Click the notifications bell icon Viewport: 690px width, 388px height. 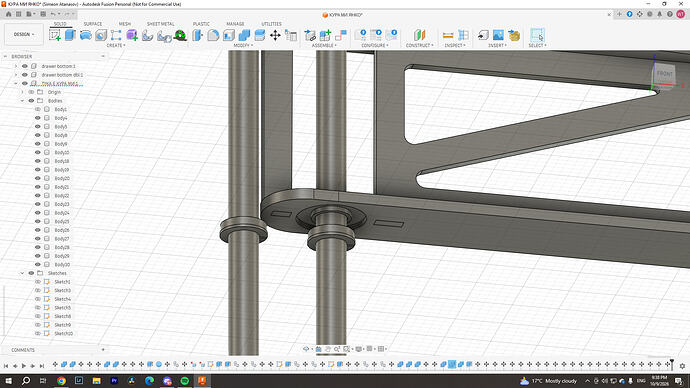[x=659, y=14]
